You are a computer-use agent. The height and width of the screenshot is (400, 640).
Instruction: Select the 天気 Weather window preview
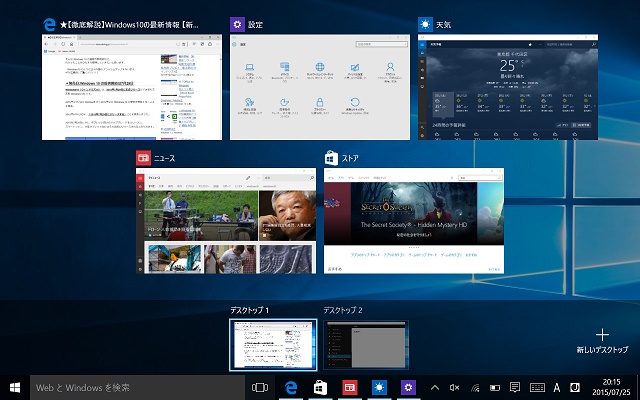508,87
